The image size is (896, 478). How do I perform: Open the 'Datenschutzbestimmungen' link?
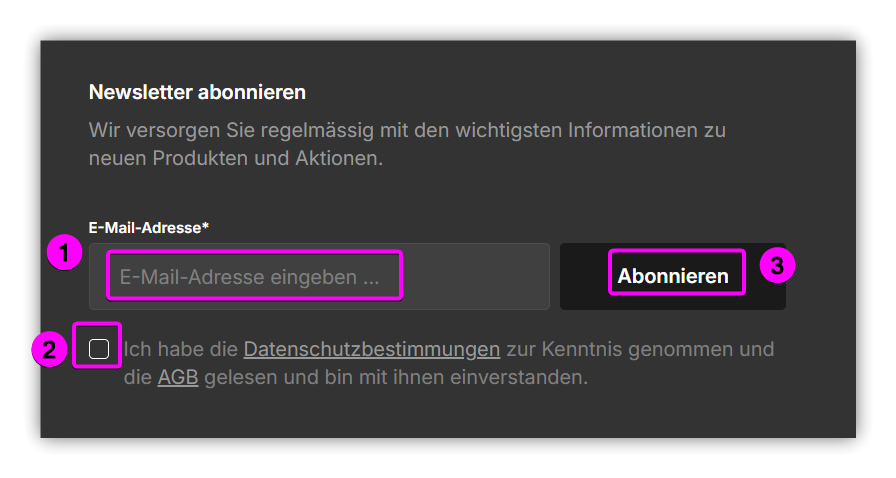click(371, 349)
